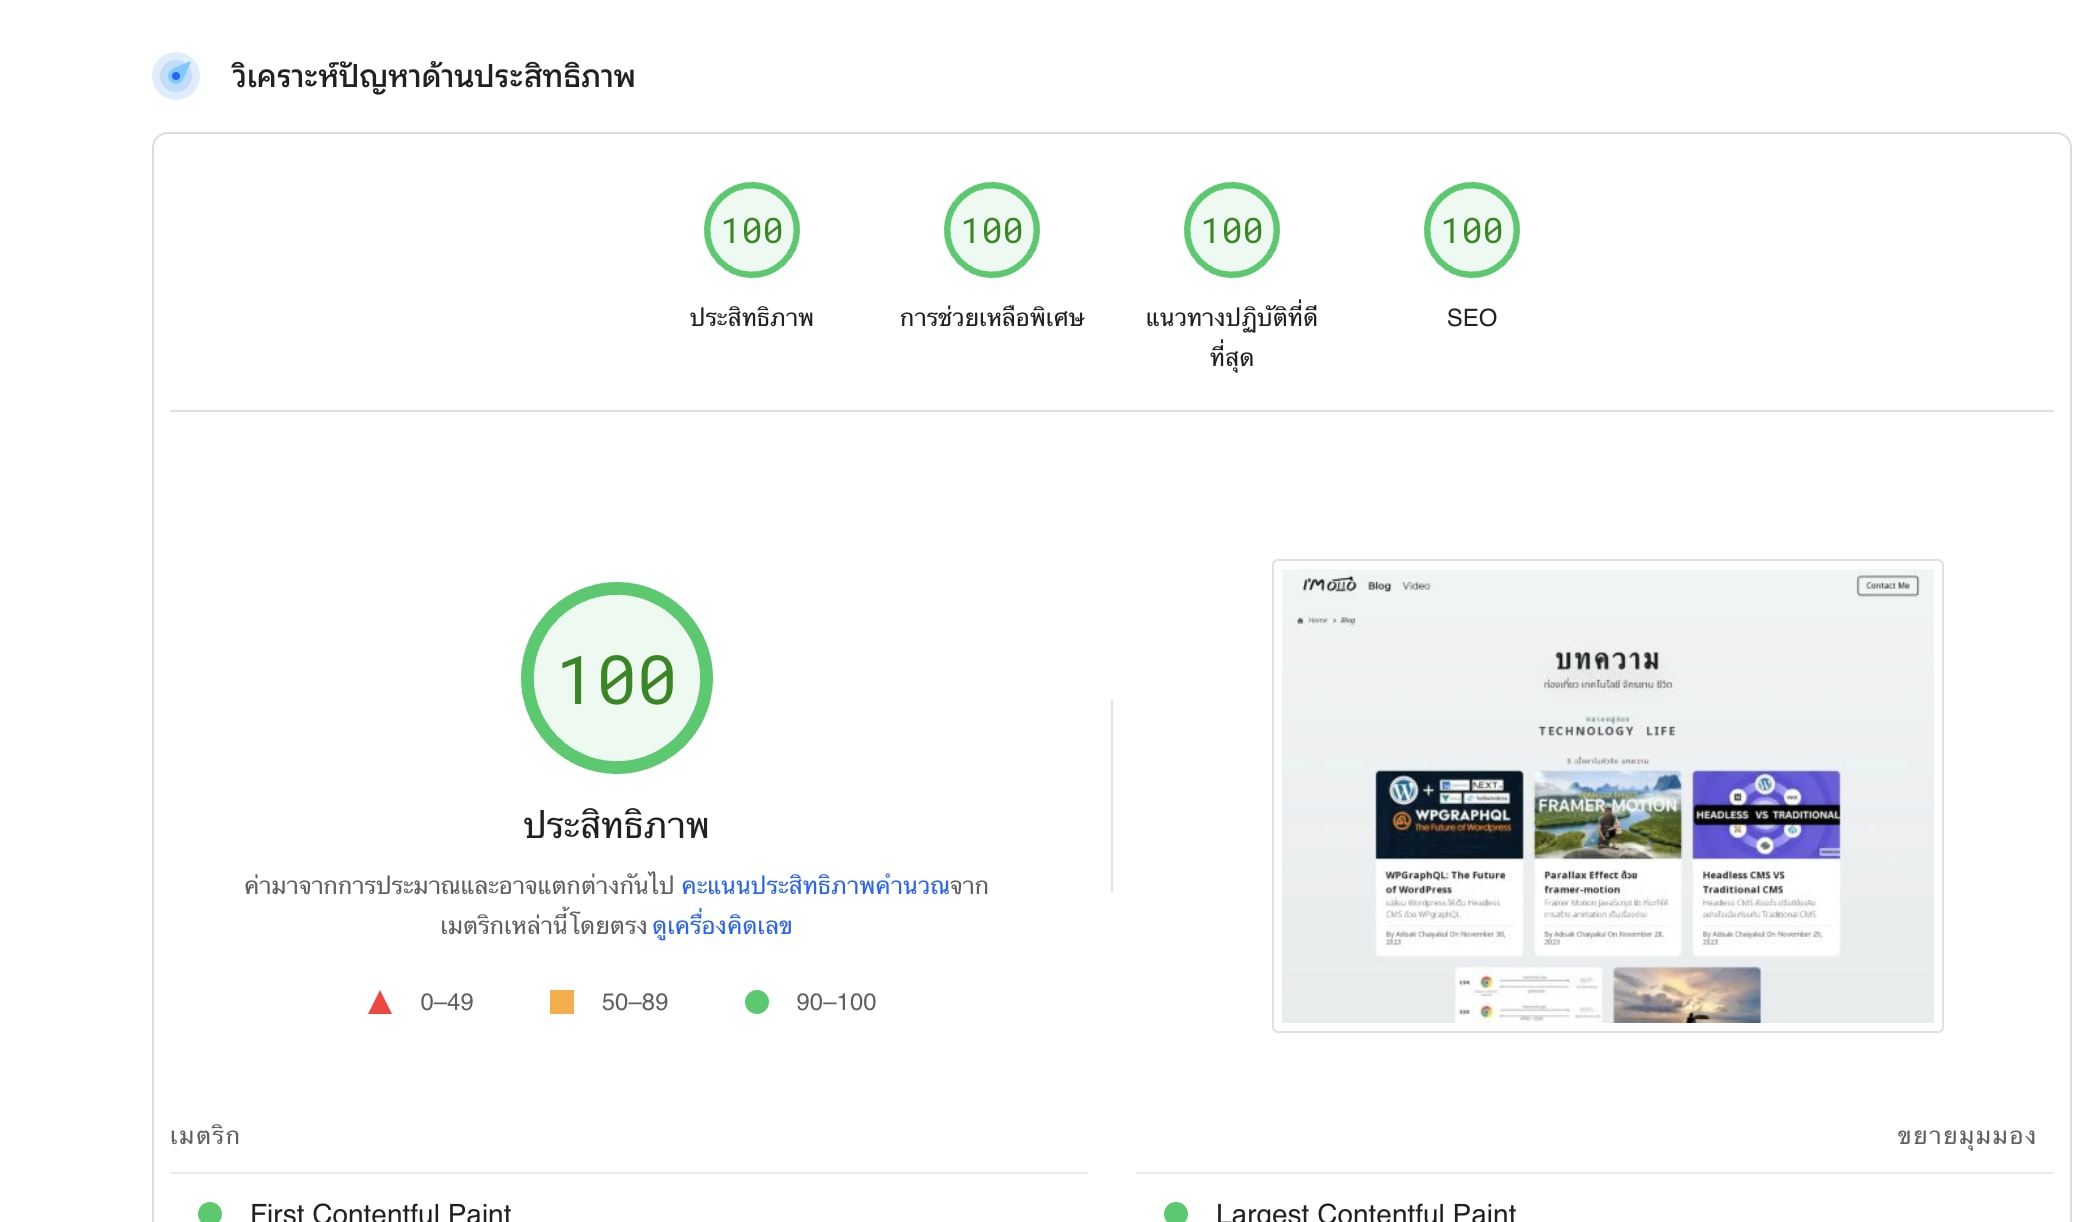Click the performance diagnosis compass icon
The width and height of the screenshot is (2098, 1222).
tap(176, 76)
